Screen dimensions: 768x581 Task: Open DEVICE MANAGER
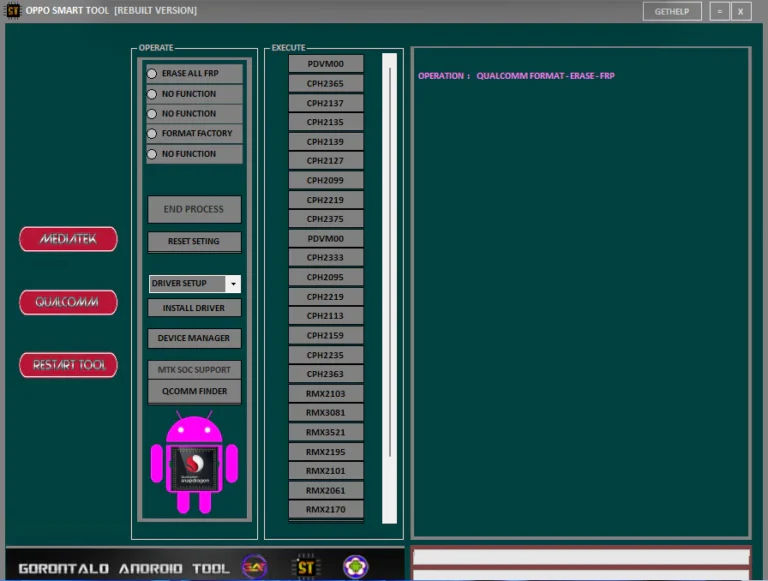[194, 338]
